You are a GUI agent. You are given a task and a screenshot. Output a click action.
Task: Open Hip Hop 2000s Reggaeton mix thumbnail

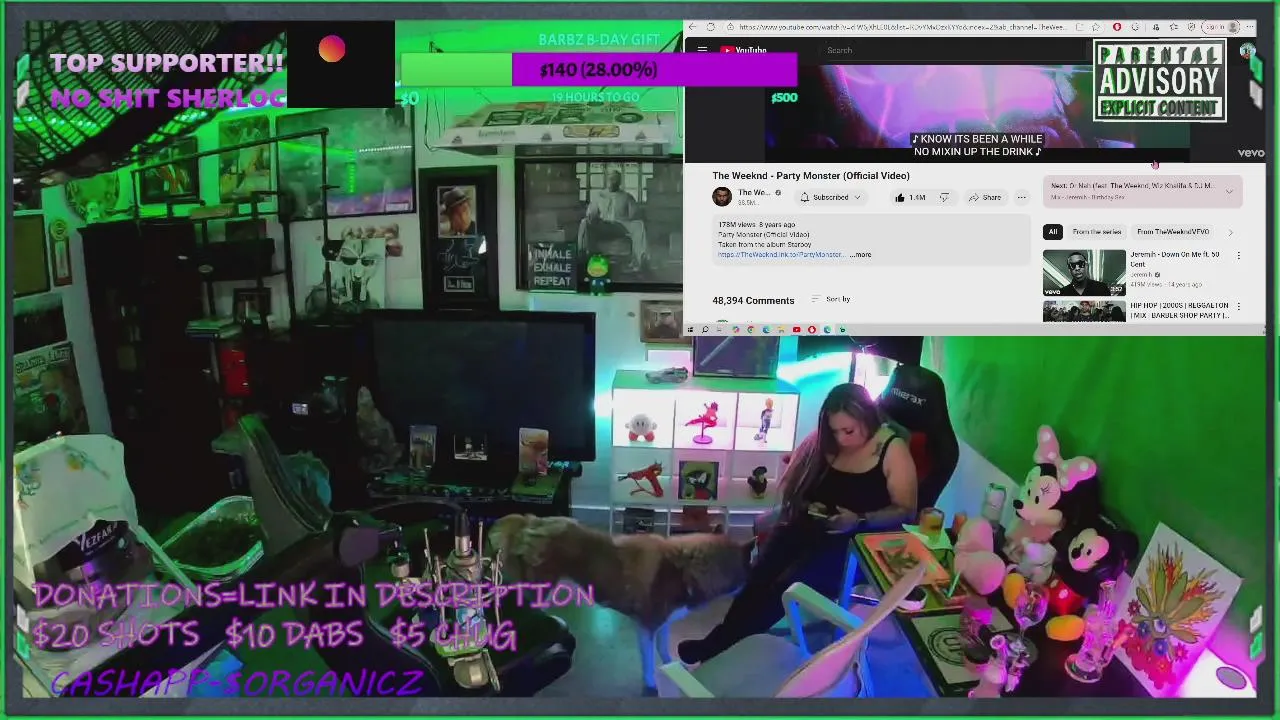coord(1084,311)
